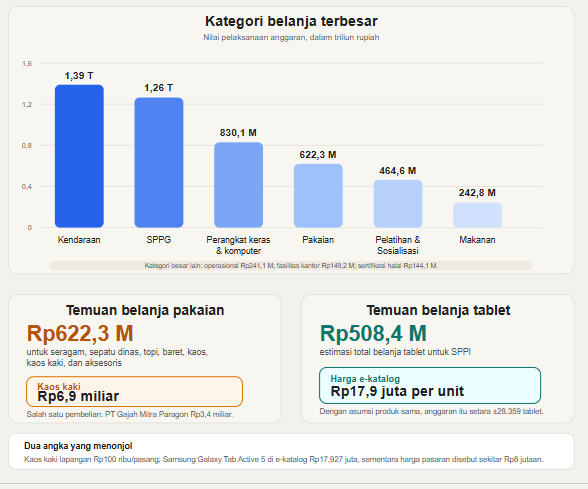The image size is (588, 489).
Task: Click the Temuan belanja tablet heading
Action: point(438,310)
